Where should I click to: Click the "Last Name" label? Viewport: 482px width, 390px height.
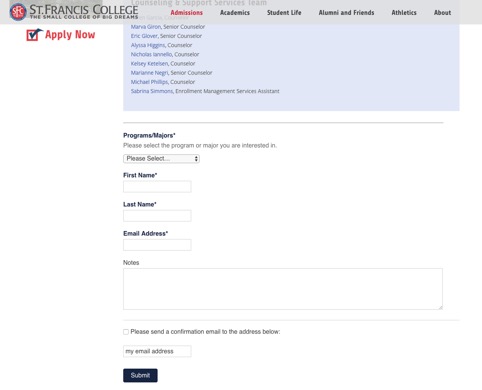(x=140, y=204)
